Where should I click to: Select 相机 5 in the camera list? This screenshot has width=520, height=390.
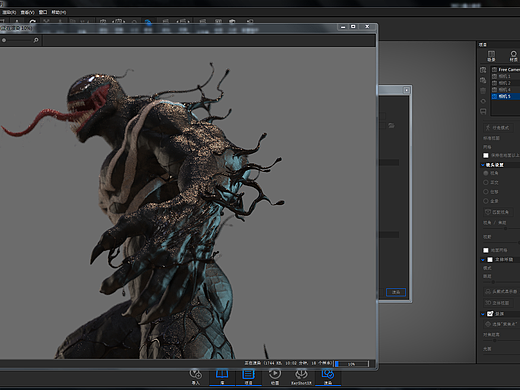pos(505,96)
